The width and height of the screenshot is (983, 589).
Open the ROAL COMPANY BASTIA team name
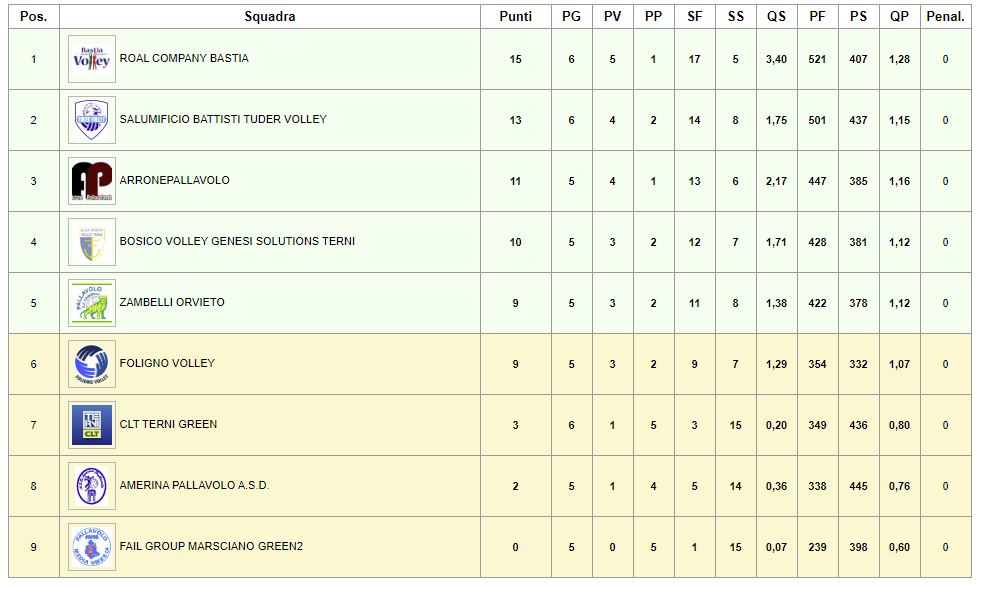tap(184, 58)
